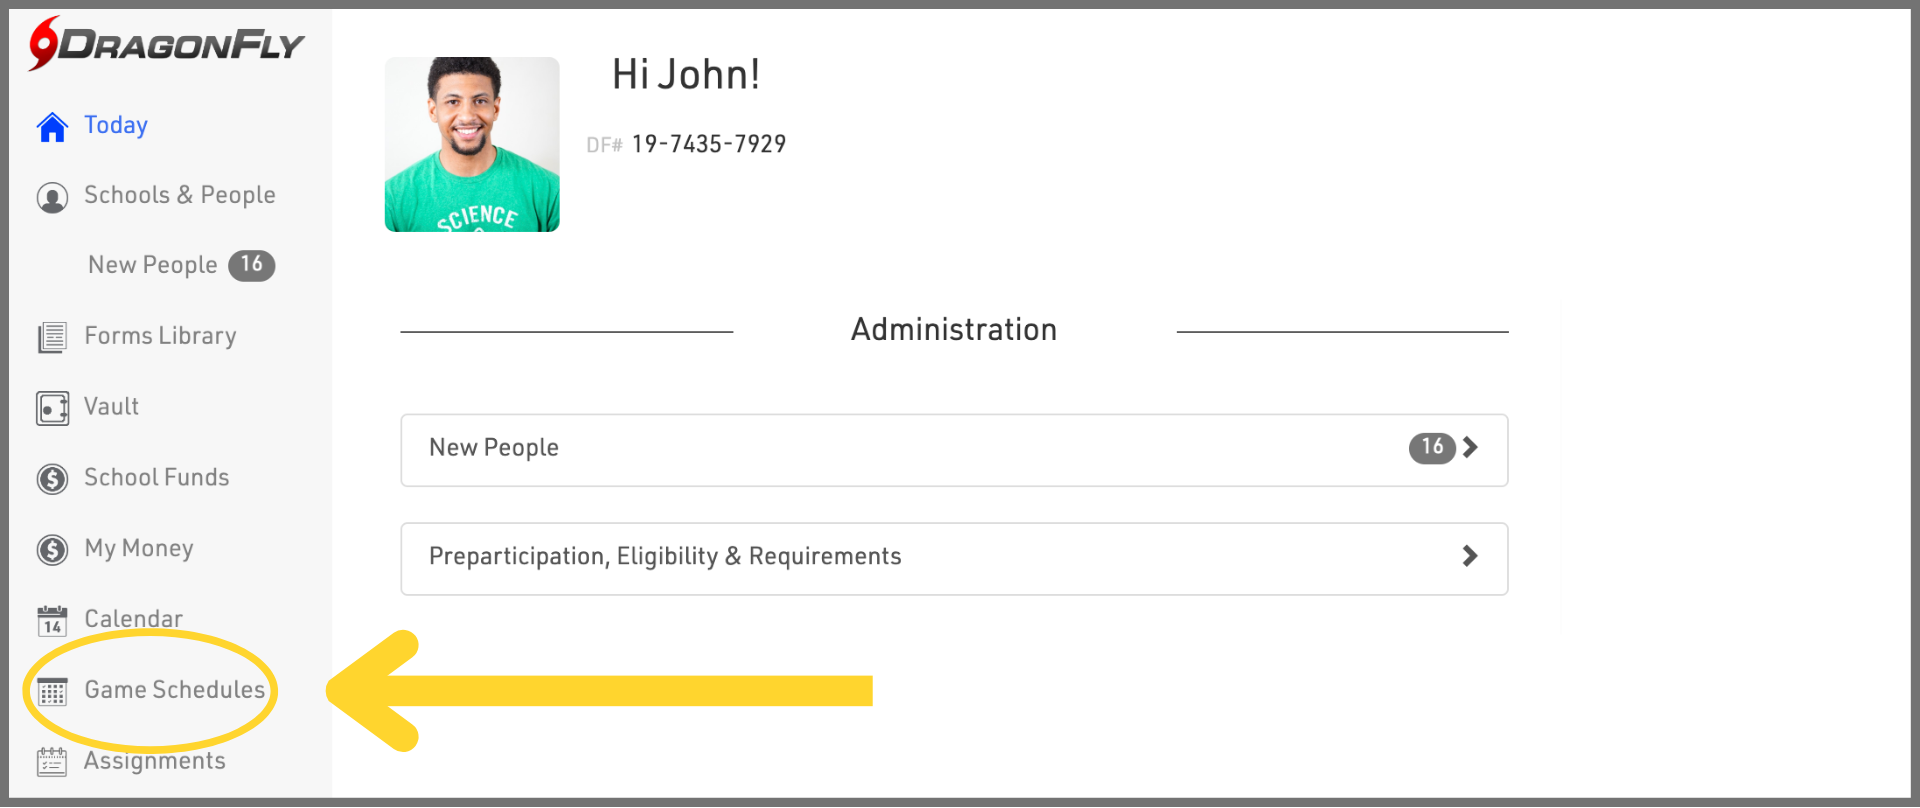Click the Forms Library document icon

[x=52, y=338]
